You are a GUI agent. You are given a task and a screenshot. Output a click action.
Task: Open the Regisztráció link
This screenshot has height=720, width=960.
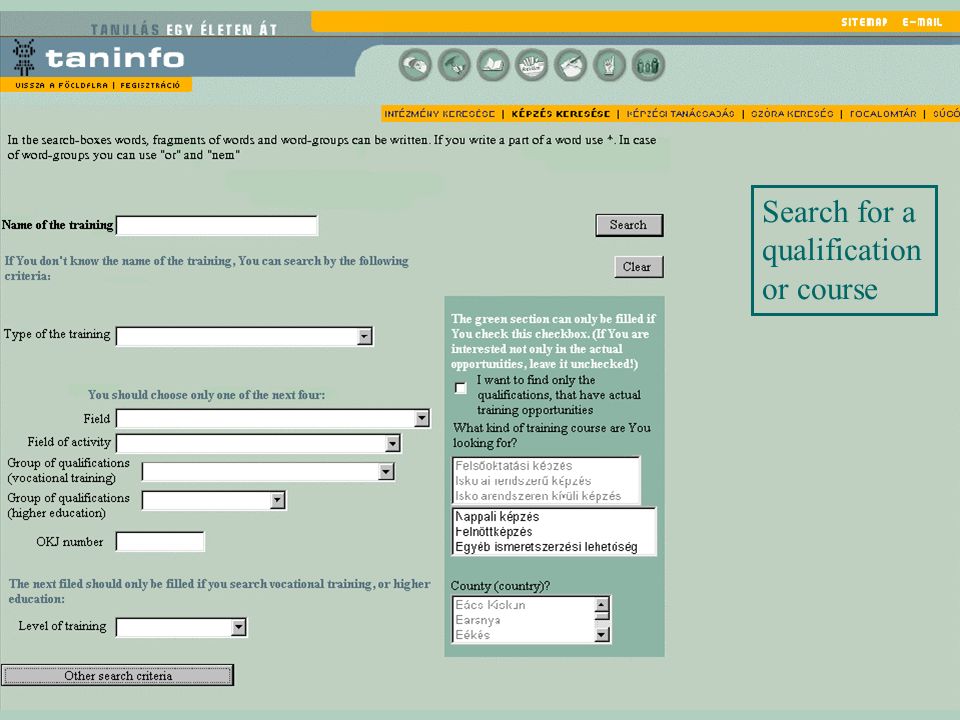click(x=150, y=86)
